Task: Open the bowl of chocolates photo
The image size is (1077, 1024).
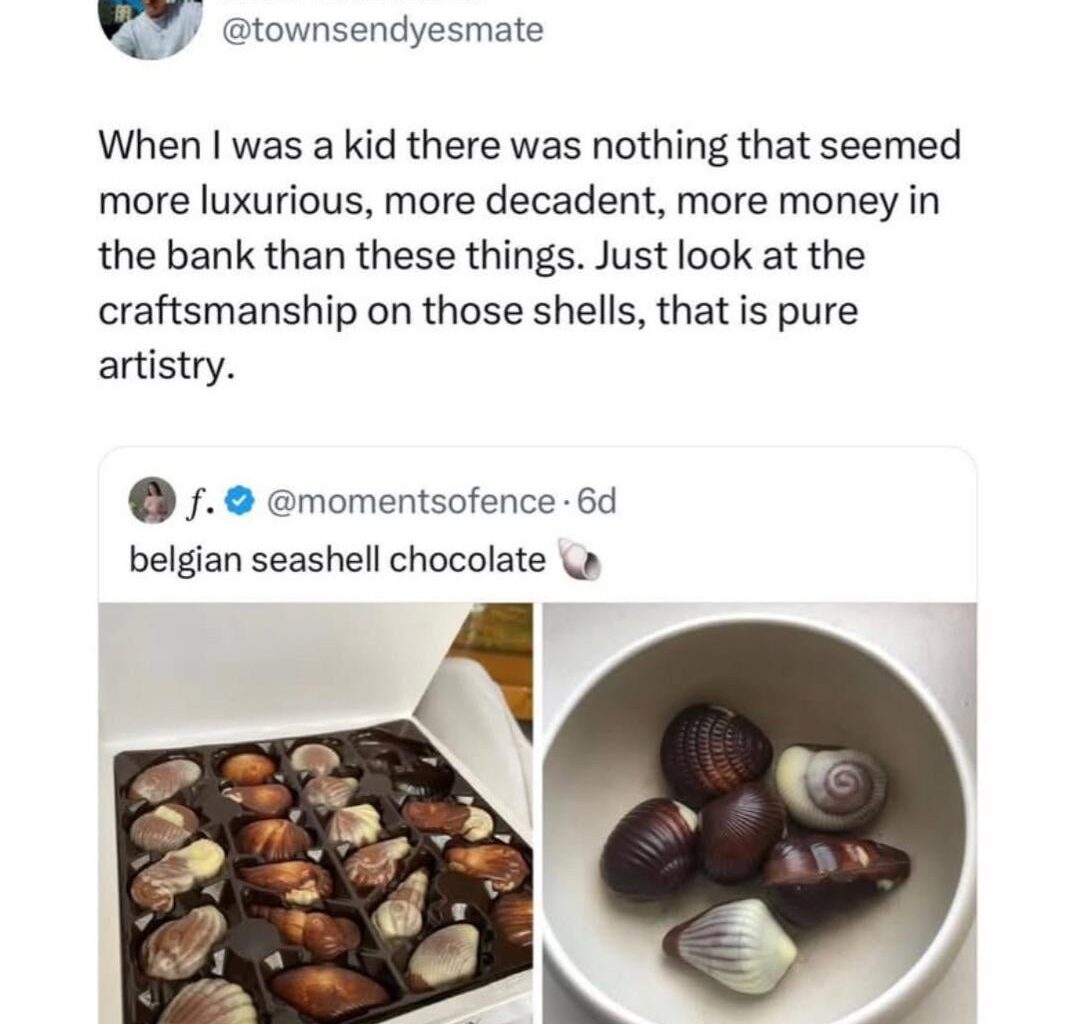Action: point(759,812)
